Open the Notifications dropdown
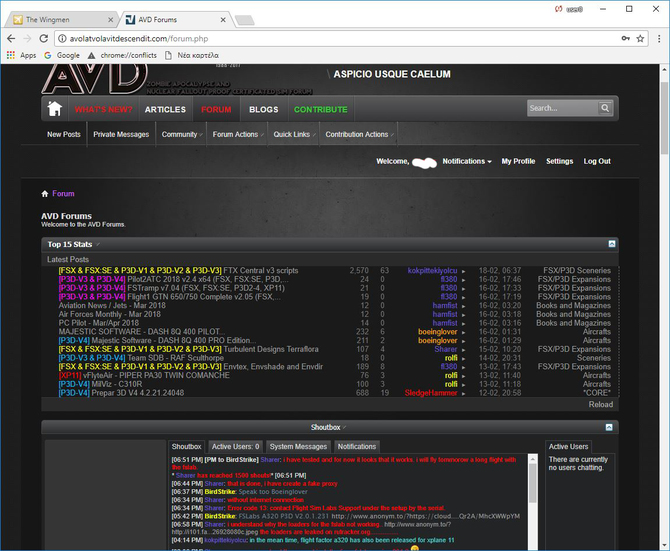 467,161
